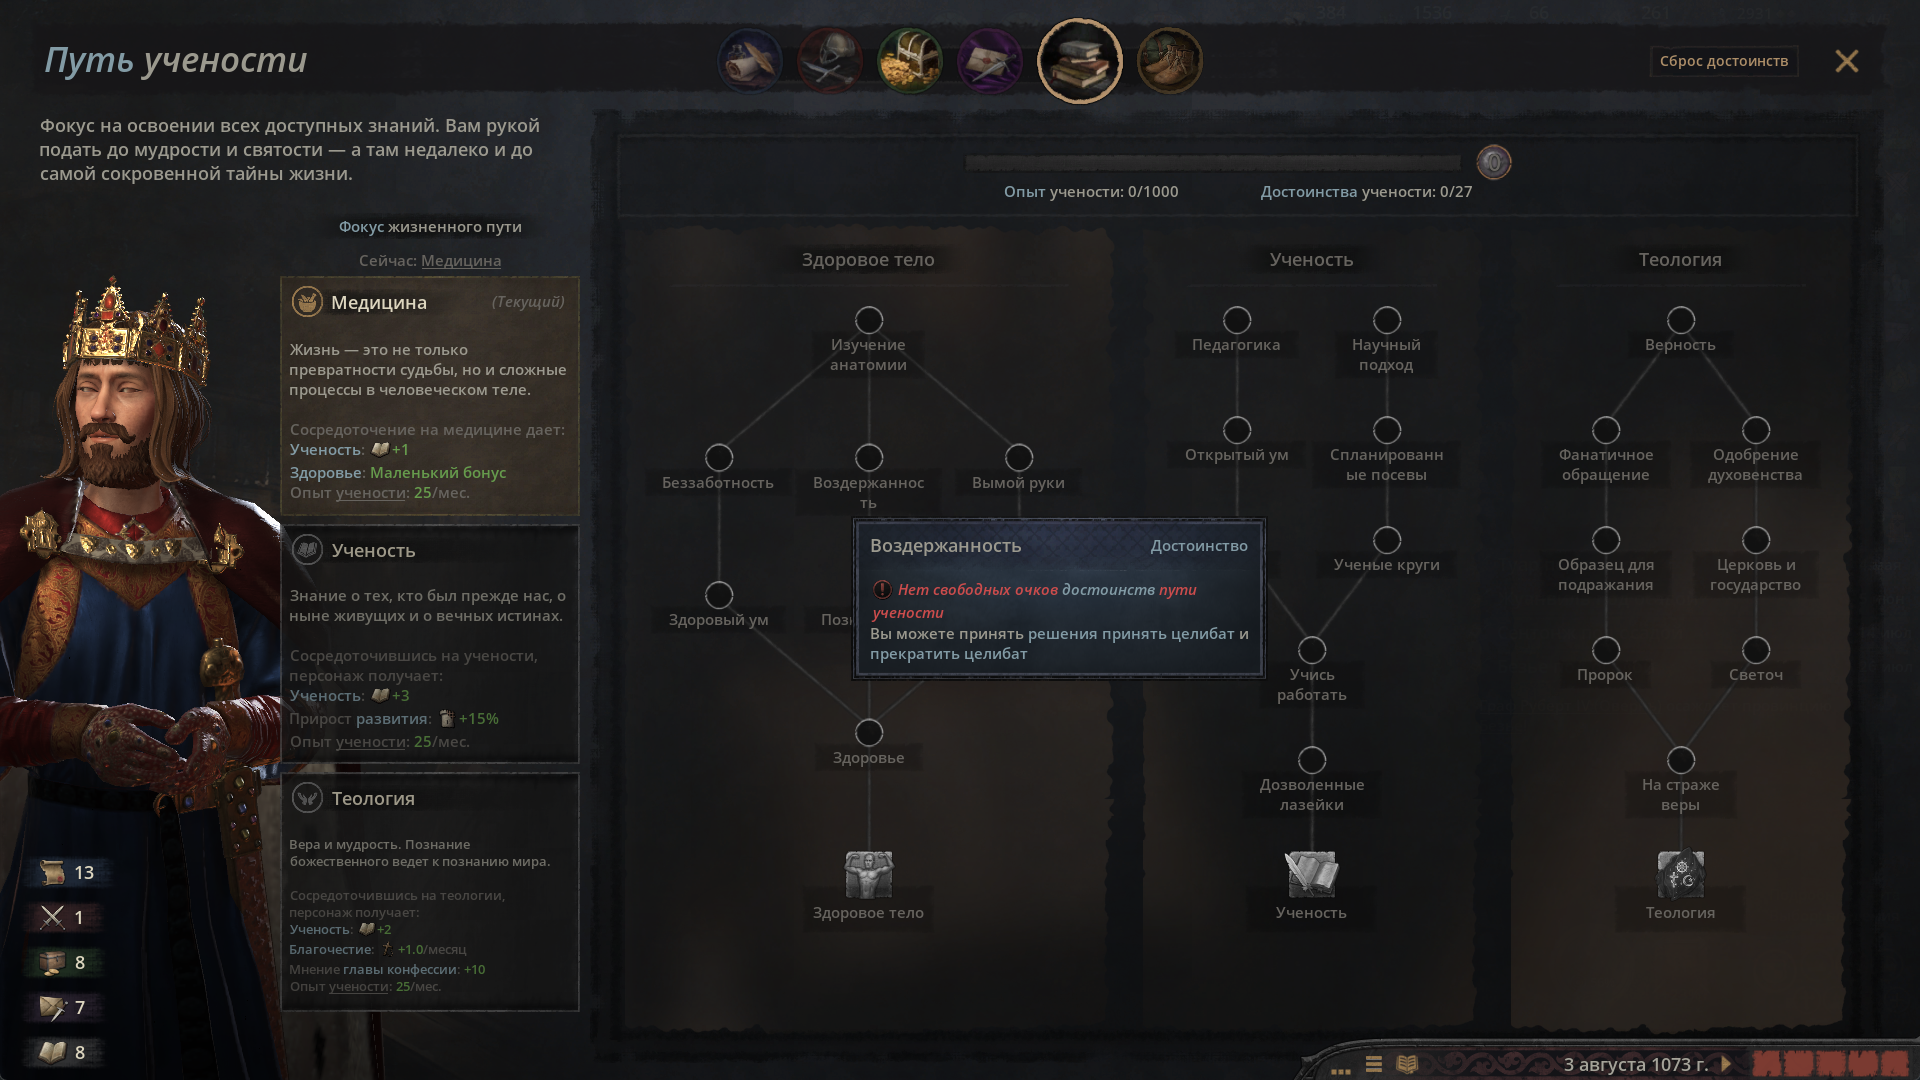This screenshot has height=1080, width=1920.
Task: Select the Верность perk node
Action: [x=1681, y=320]
